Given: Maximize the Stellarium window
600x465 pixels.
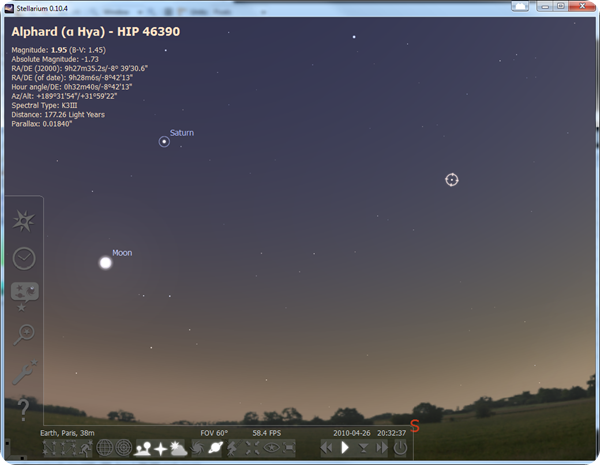Looking at the screenshot, I should click(561, 6).
